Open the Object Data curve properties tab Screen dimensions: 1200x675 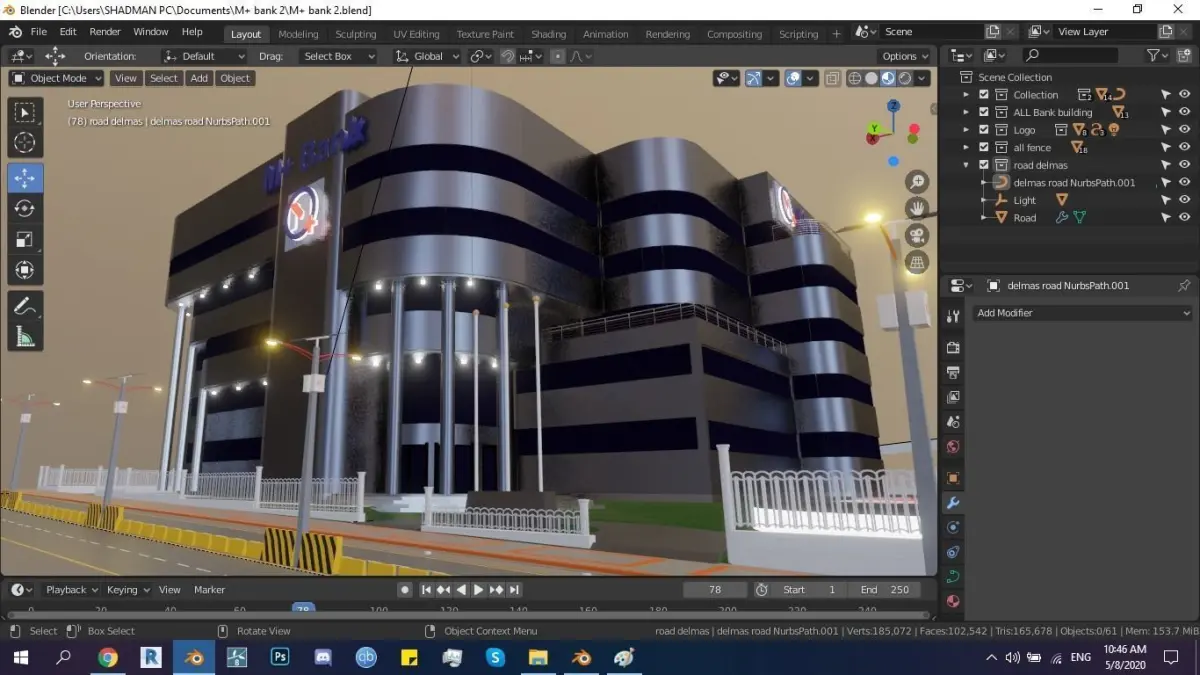click(x=953, y=576)
